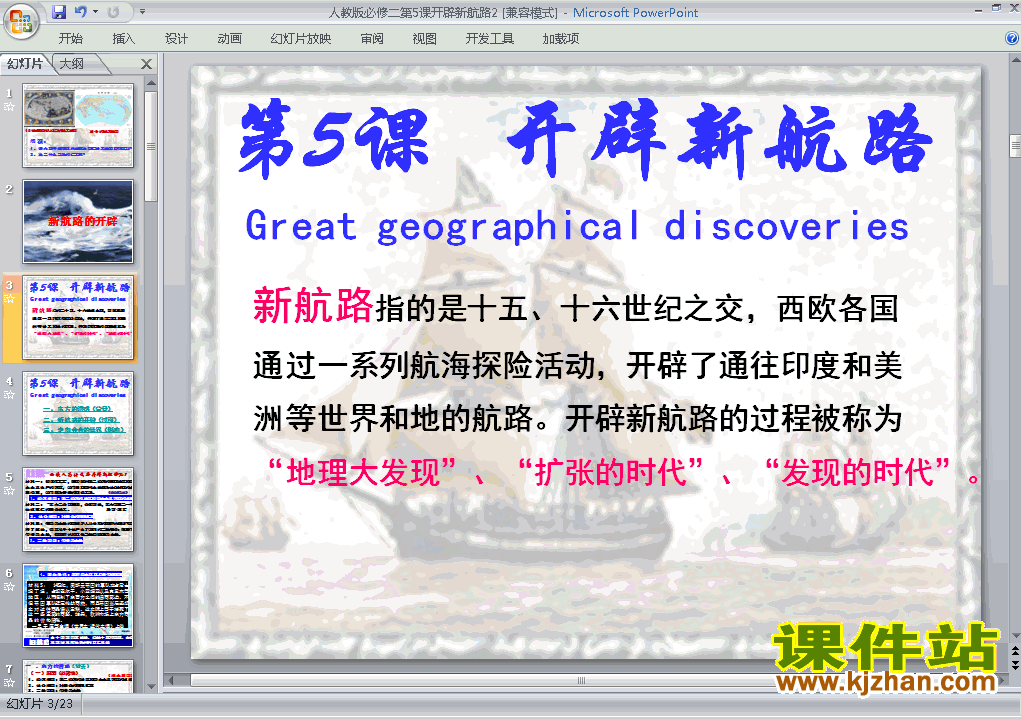This screenshot has height=719, width=1021.
Task: Click the slide title 第5课 开辟新航路
Action: (585, 140)
